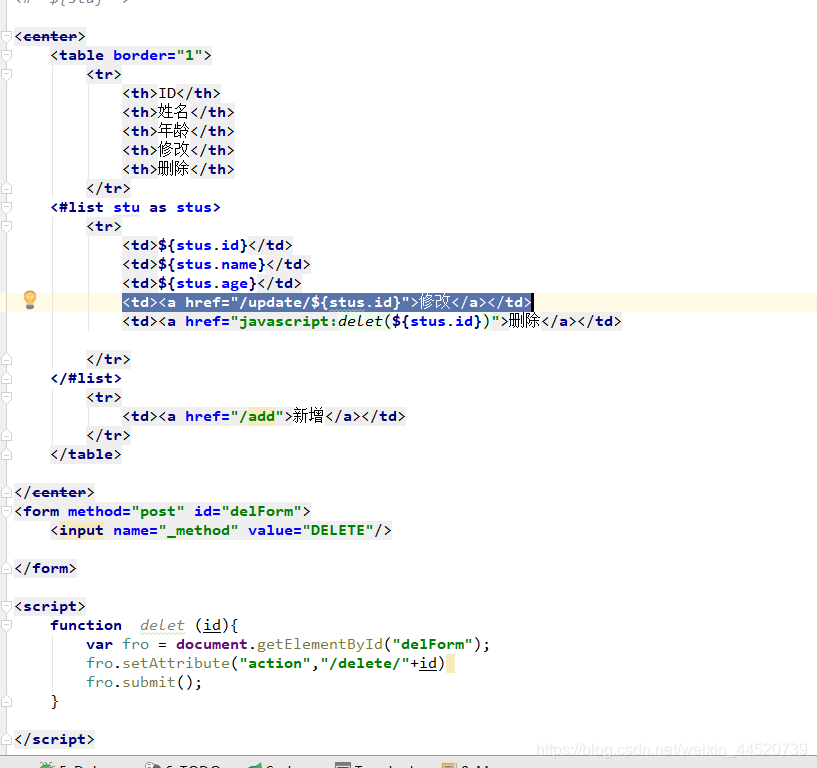
Task: Click the 修改 table header line
Action: tap(178, 150)
